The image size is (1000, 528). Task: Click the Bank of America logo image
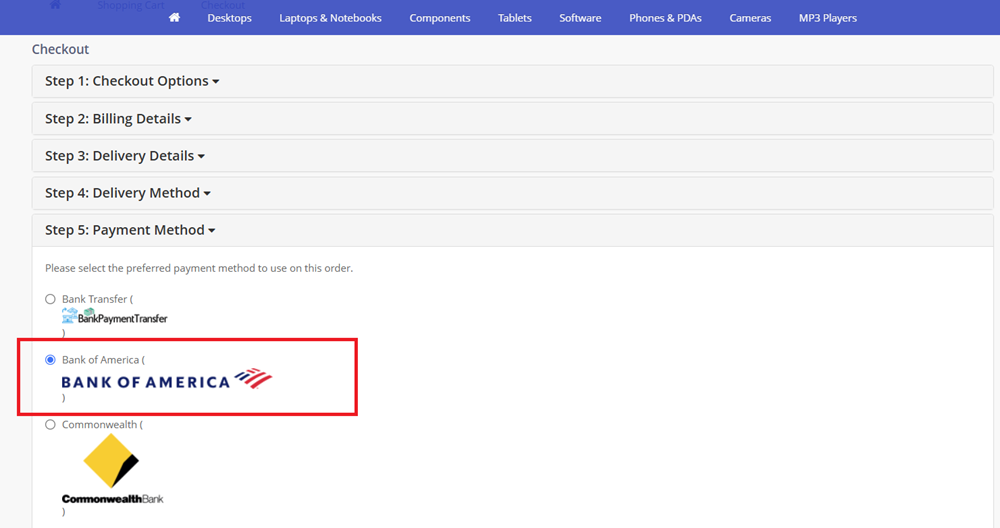pos(166,379)
